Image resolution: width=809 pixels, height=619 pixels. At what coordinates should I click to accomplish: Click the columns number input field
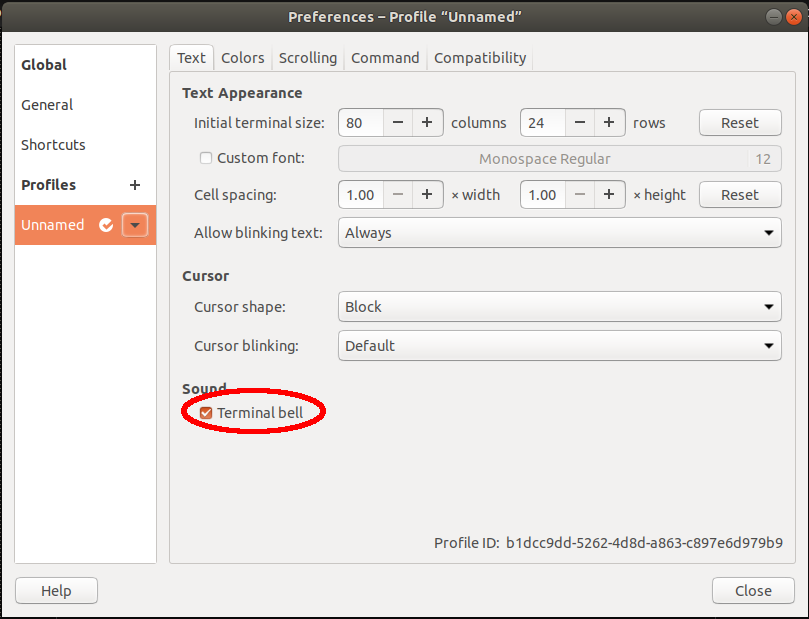point(360,123)
